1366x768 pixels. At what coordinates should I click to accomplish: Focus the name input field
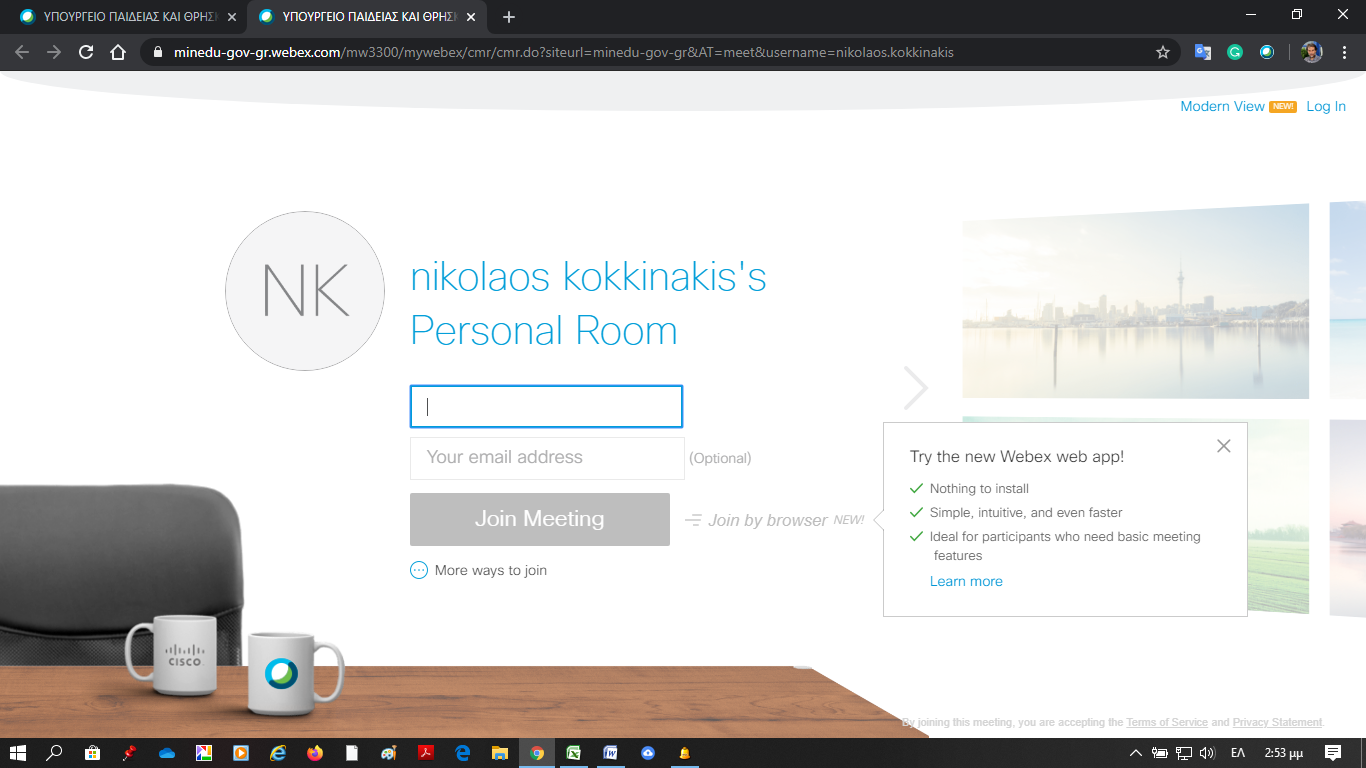tap(546, 406)
